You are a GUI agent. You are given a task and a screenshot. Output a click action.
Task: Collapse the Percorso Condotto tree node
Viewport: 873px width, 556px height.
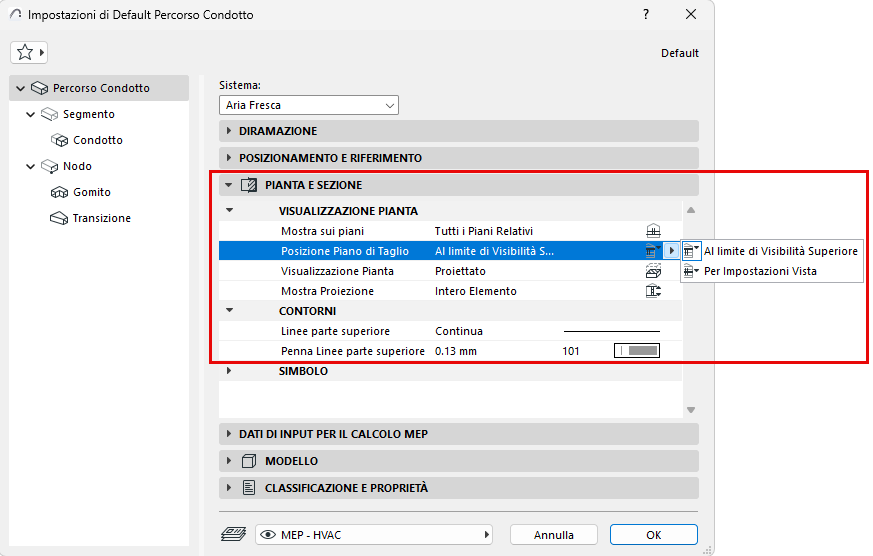click(21, 88)
